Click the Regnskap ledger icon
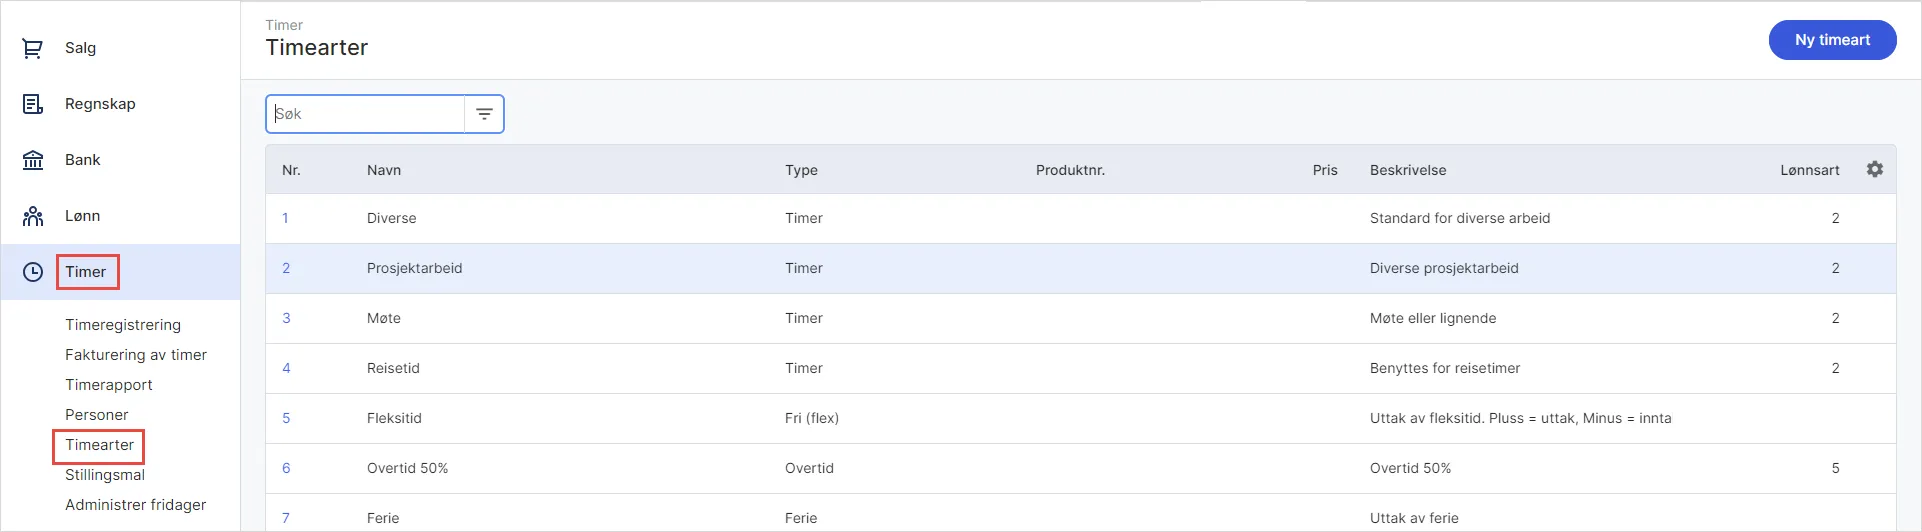 tap(33, 104)
